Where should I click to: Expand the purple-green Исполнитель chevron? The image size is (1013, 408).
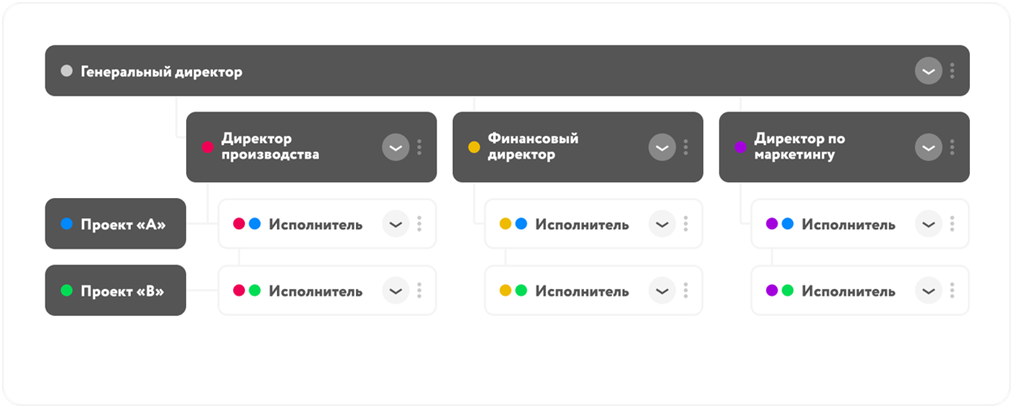[928, 291]
